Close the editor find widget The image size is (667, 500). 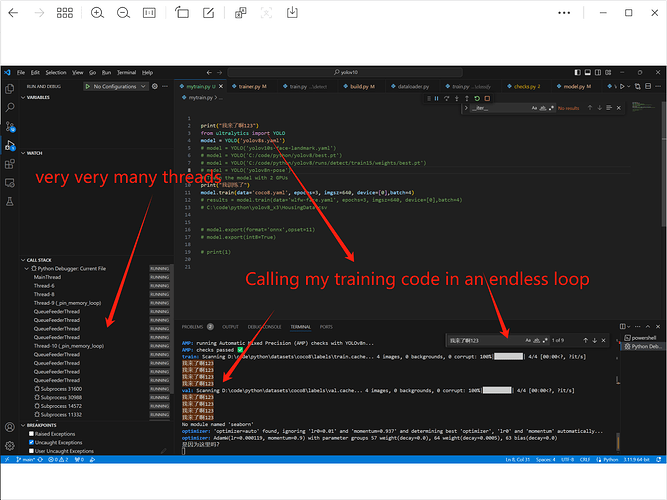pos(619,108)
